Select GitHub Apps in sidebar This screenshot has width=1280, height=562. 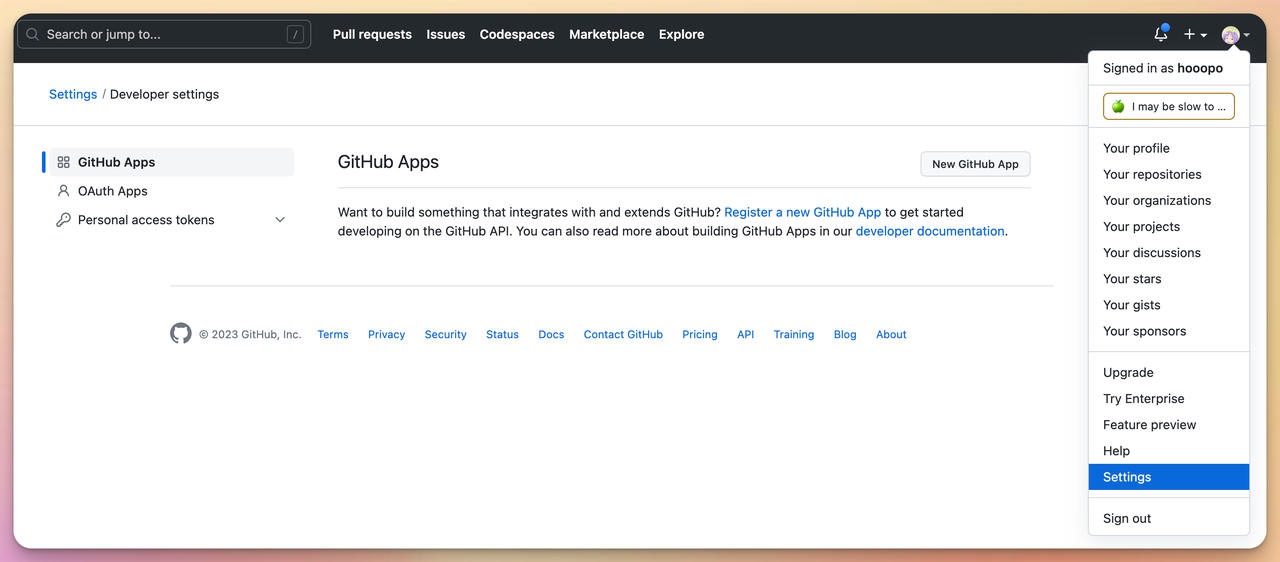(x=170, y=162)
